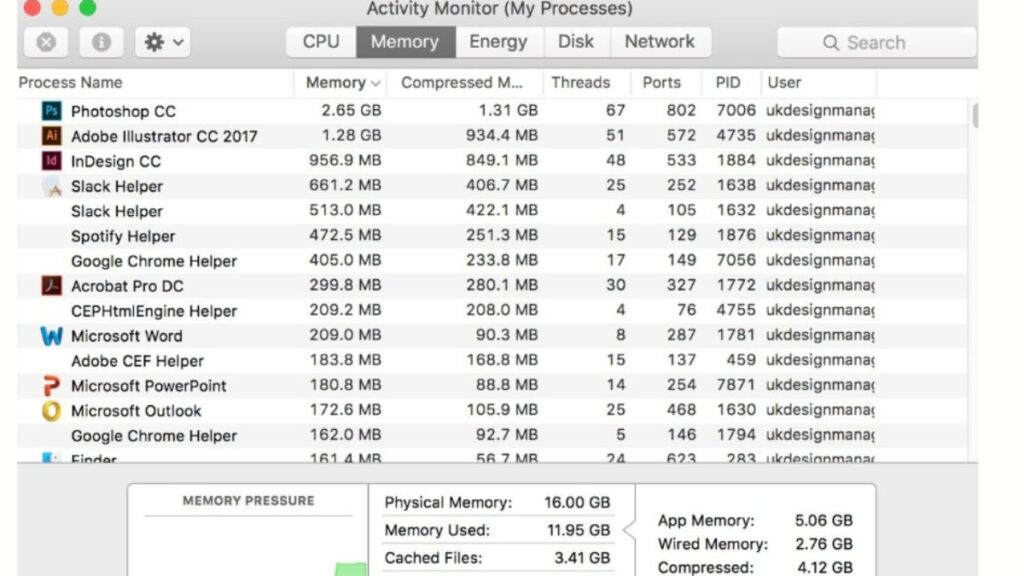Click the Compressed 4.12 GB value
Screen dimensions: 1024x576
click(824, 568)
